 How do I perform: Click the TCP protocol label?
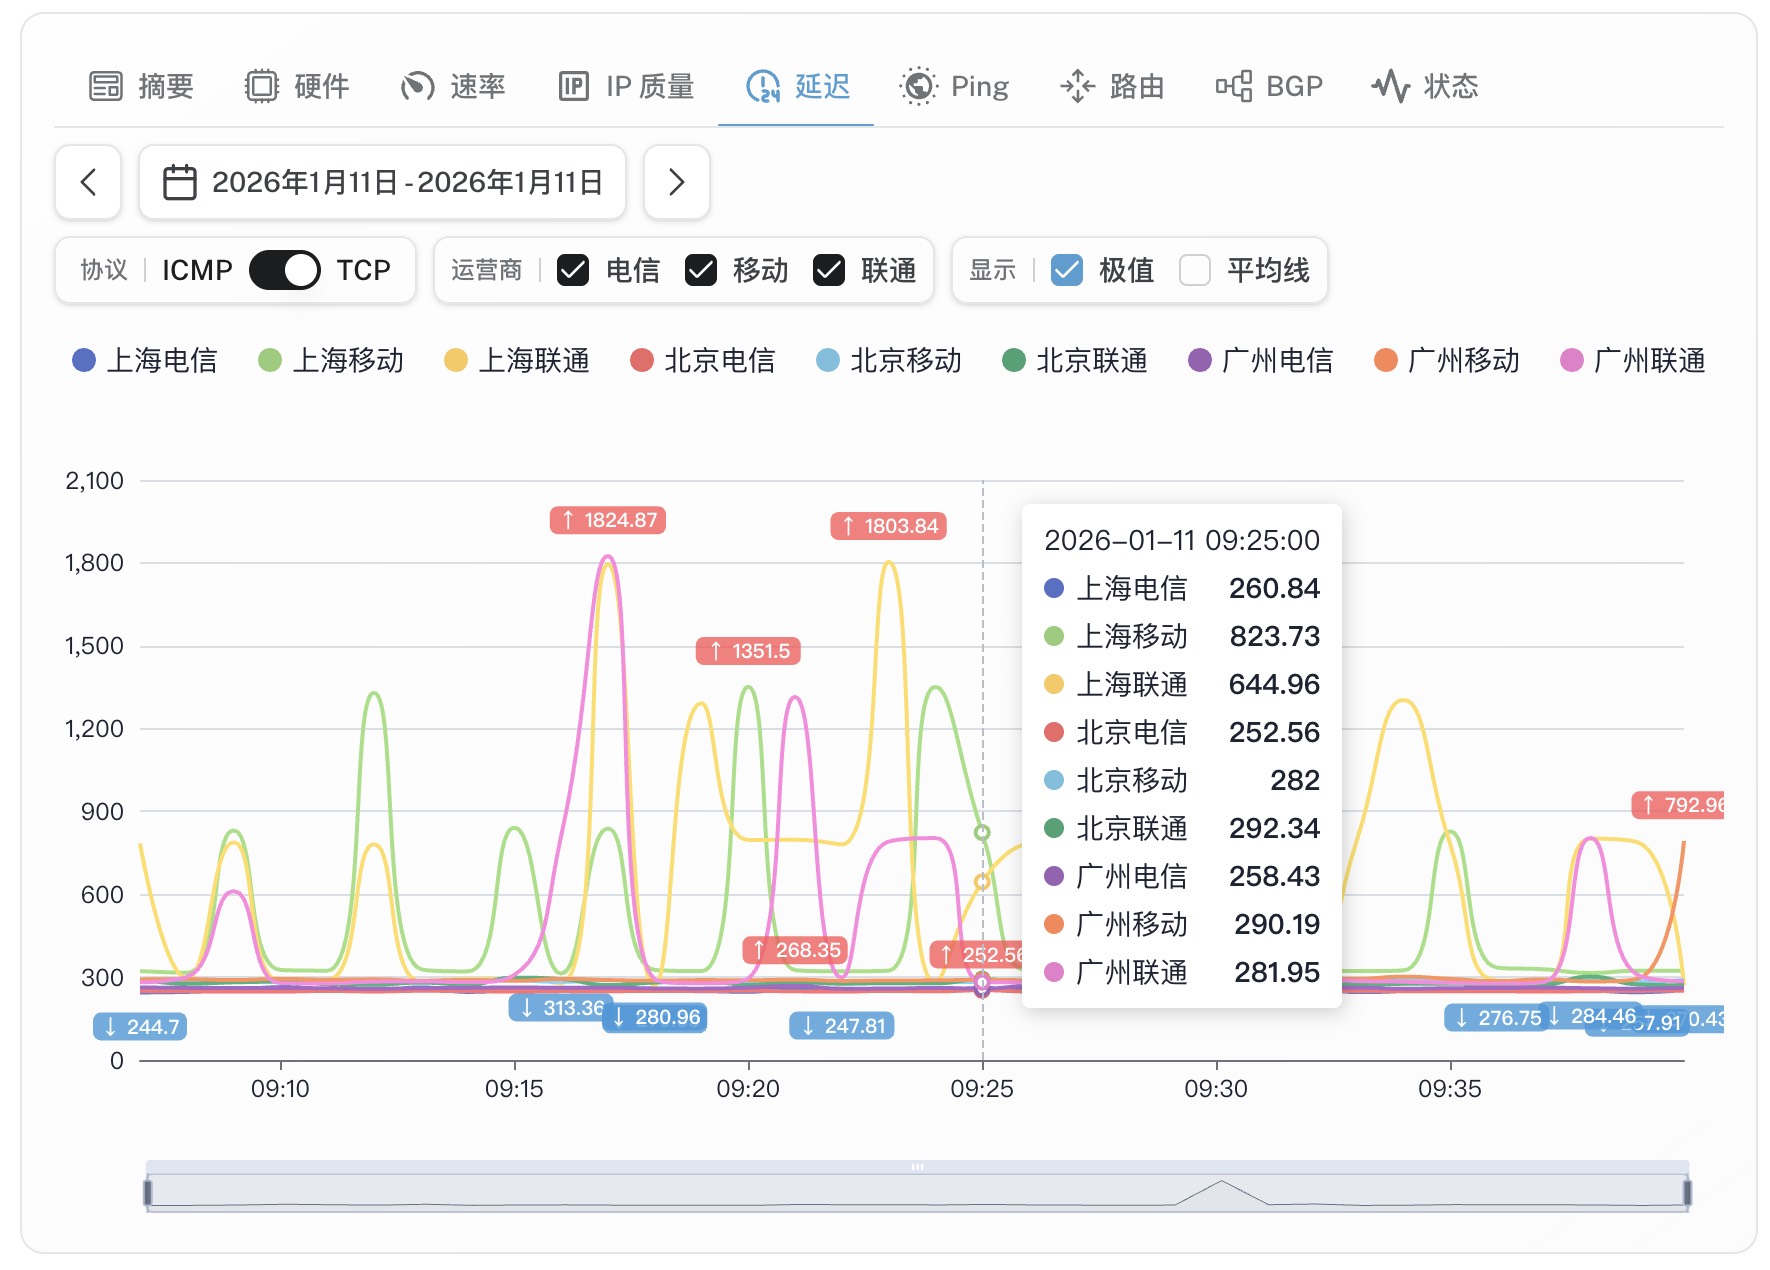pos(364,270)
